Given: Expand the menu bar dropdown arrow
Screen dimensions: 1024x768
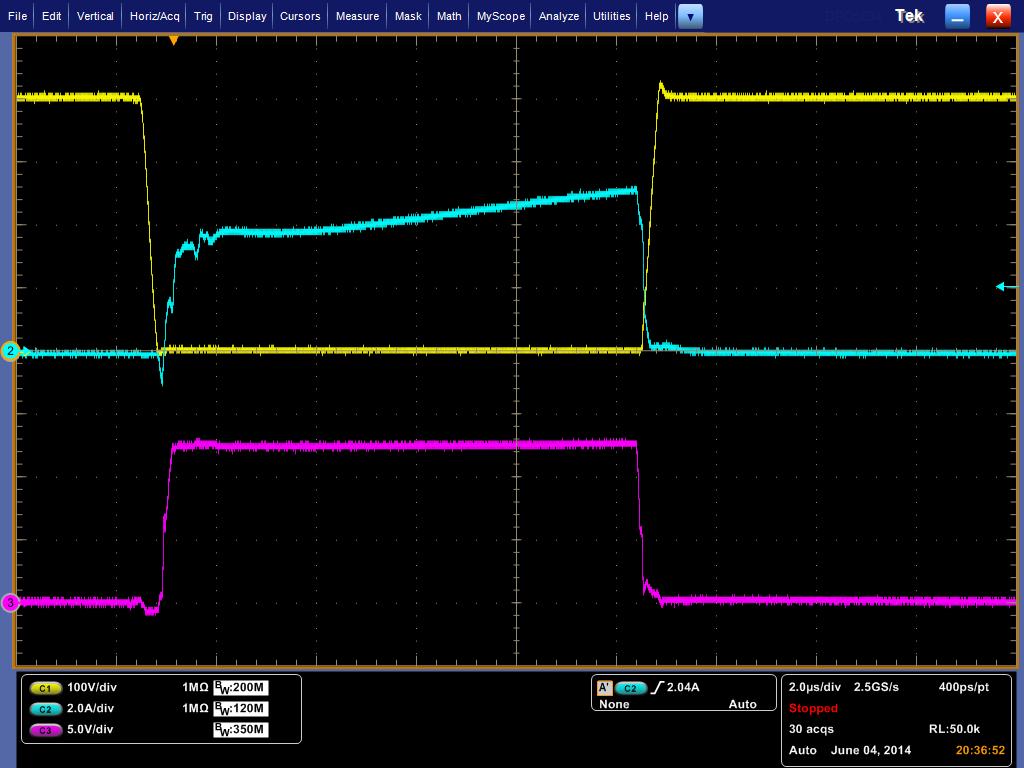Looking at the screenshot, I should coord(690,16).
